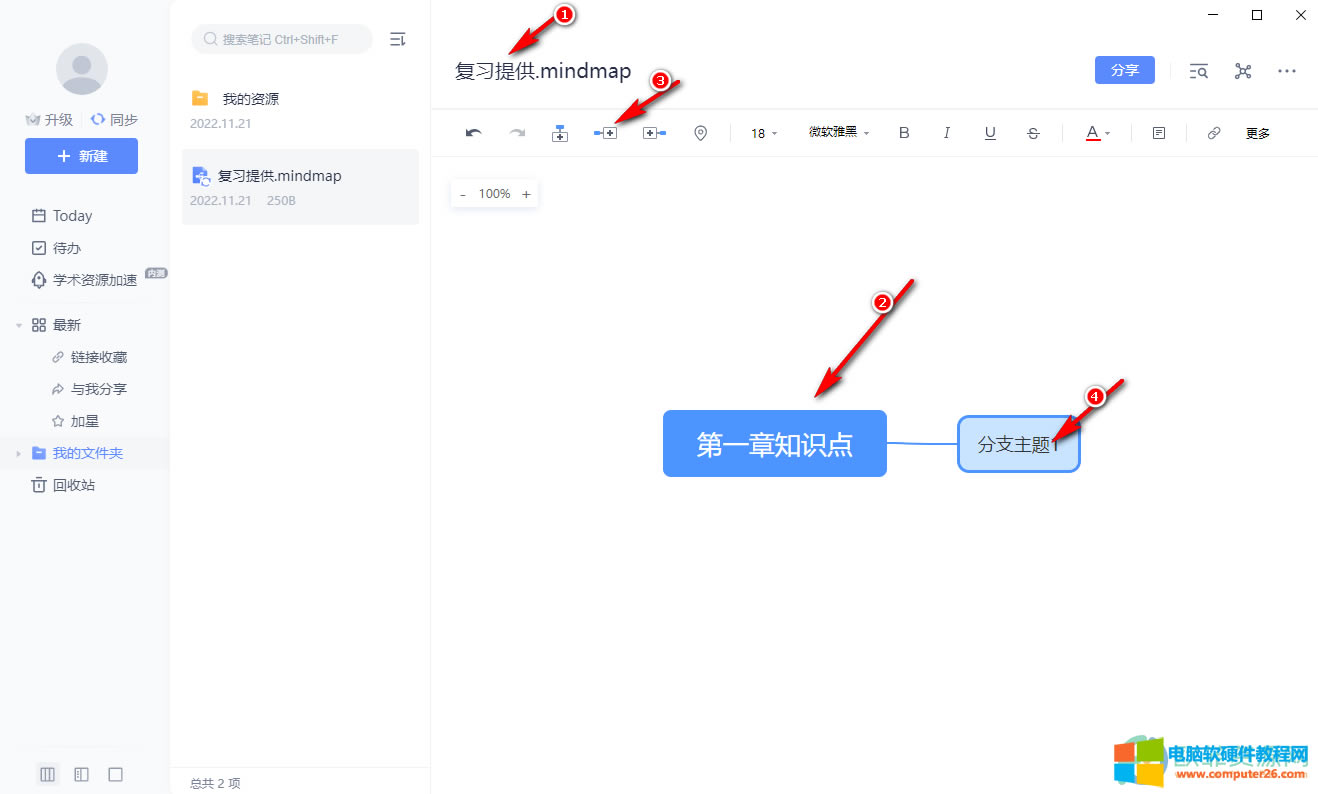The image size is (1318, 794).
Task: Toggle italic formatting
Action: (947, 133)
